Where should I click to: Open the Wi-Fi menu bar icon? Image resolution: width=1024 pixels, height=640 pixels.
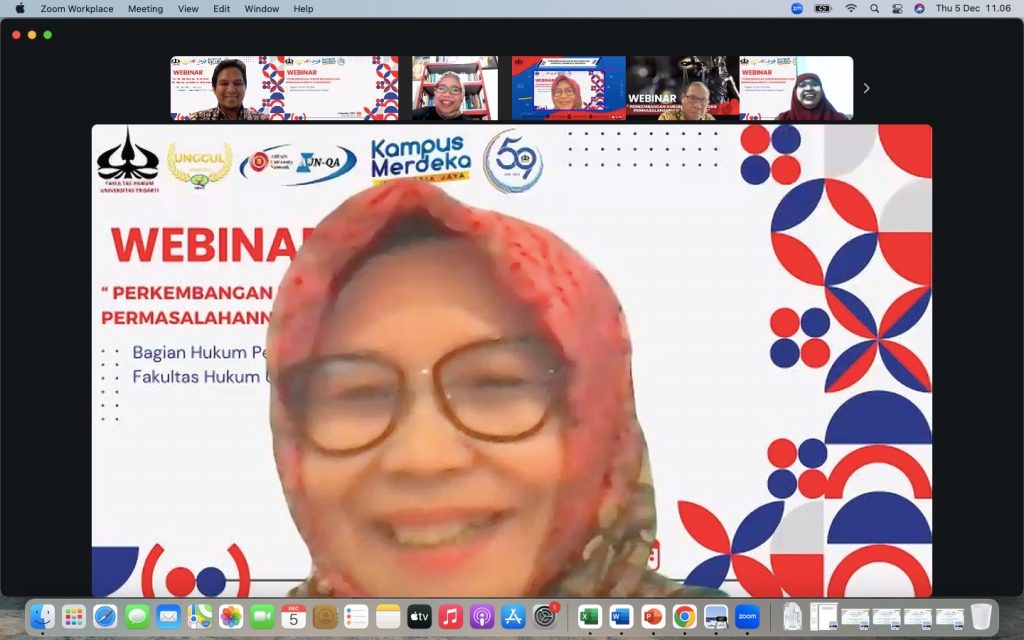(850, 8)
